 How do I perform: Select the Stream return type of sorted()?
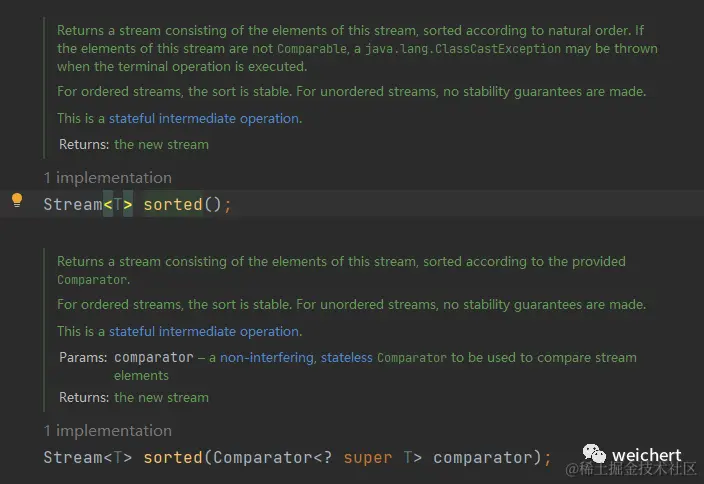click(x=73, y=205)
